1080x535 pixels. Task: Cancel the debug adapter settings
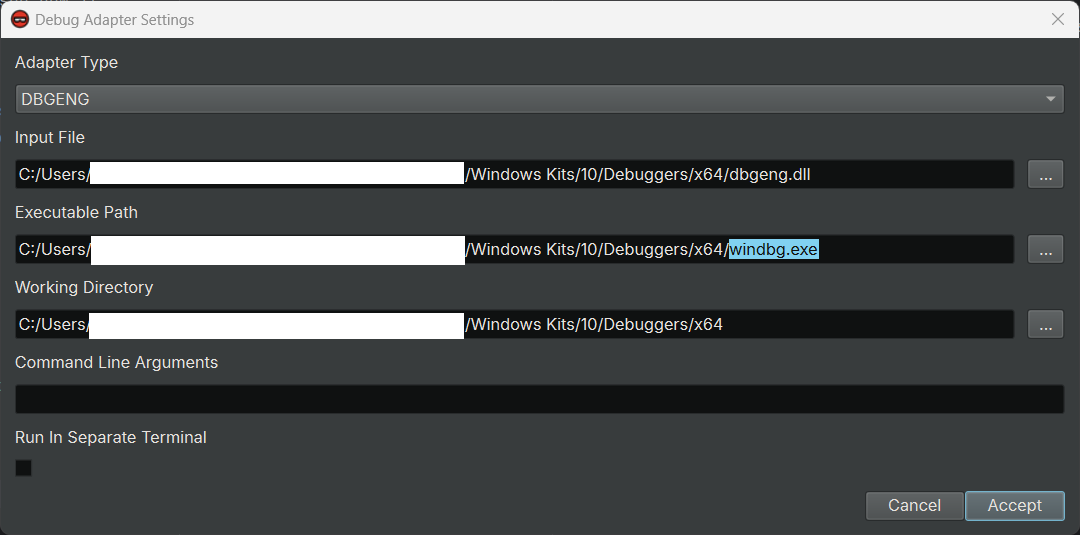click(x=914, y=505)
